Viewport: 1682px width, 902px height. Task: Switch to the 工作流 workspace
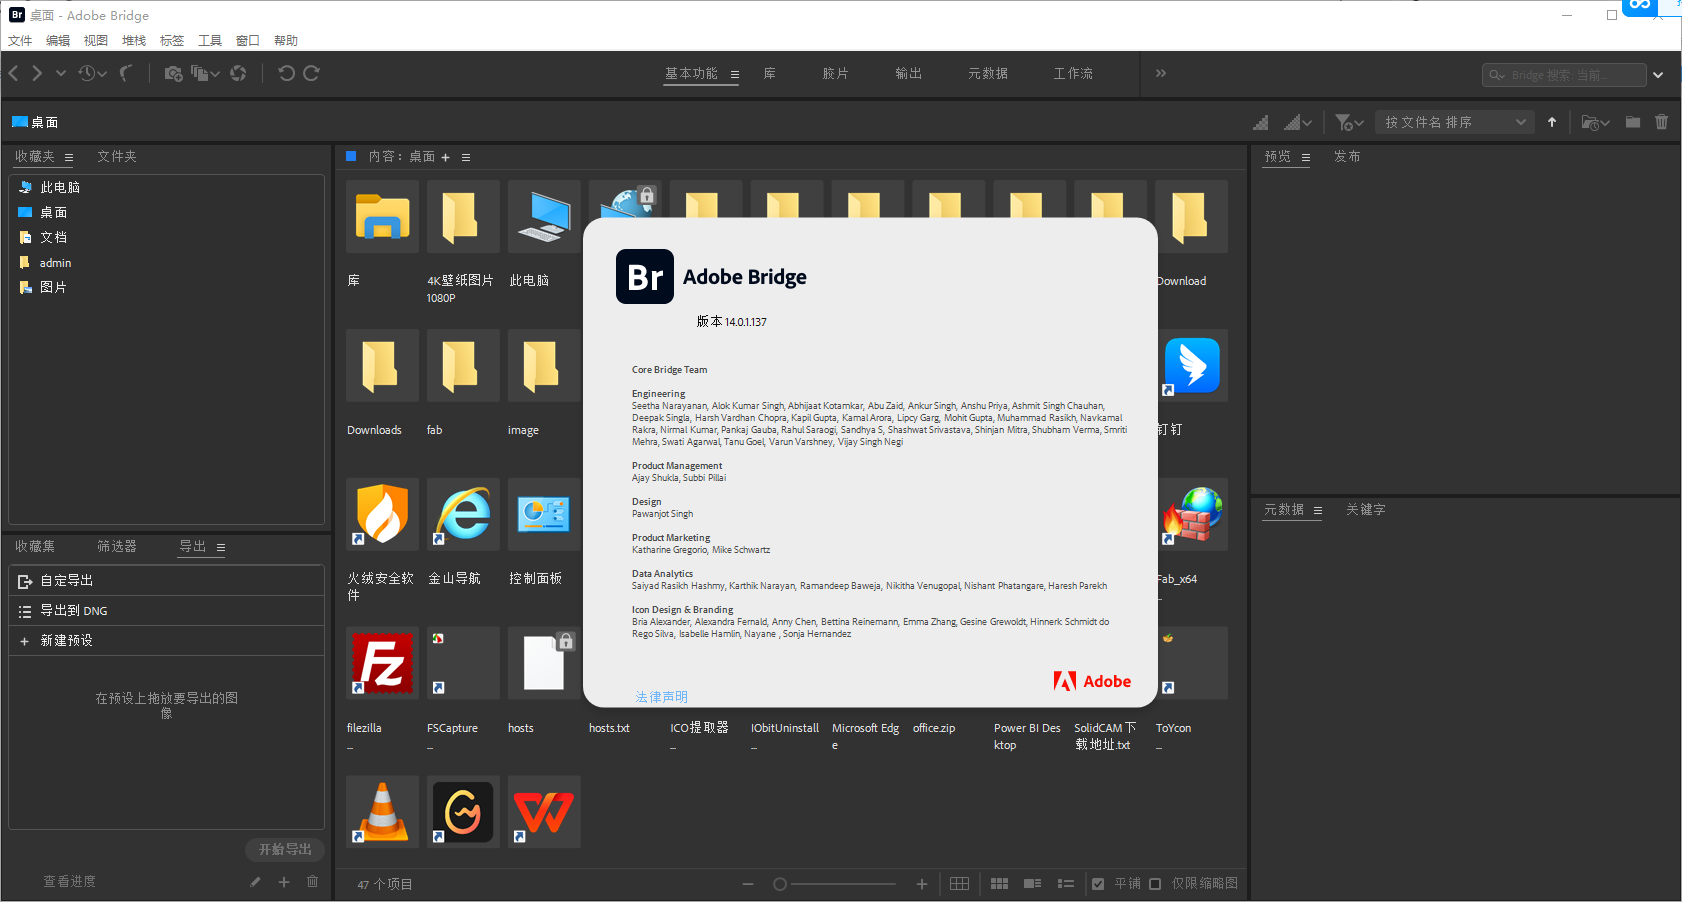pos(1072,74)
